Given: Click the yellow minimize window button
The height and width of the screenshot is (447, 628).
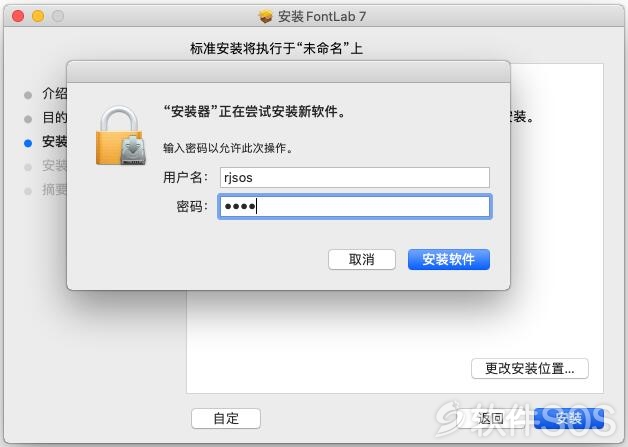Looking at the screenshot, I should pyautogui.click(x=38, y=16).
